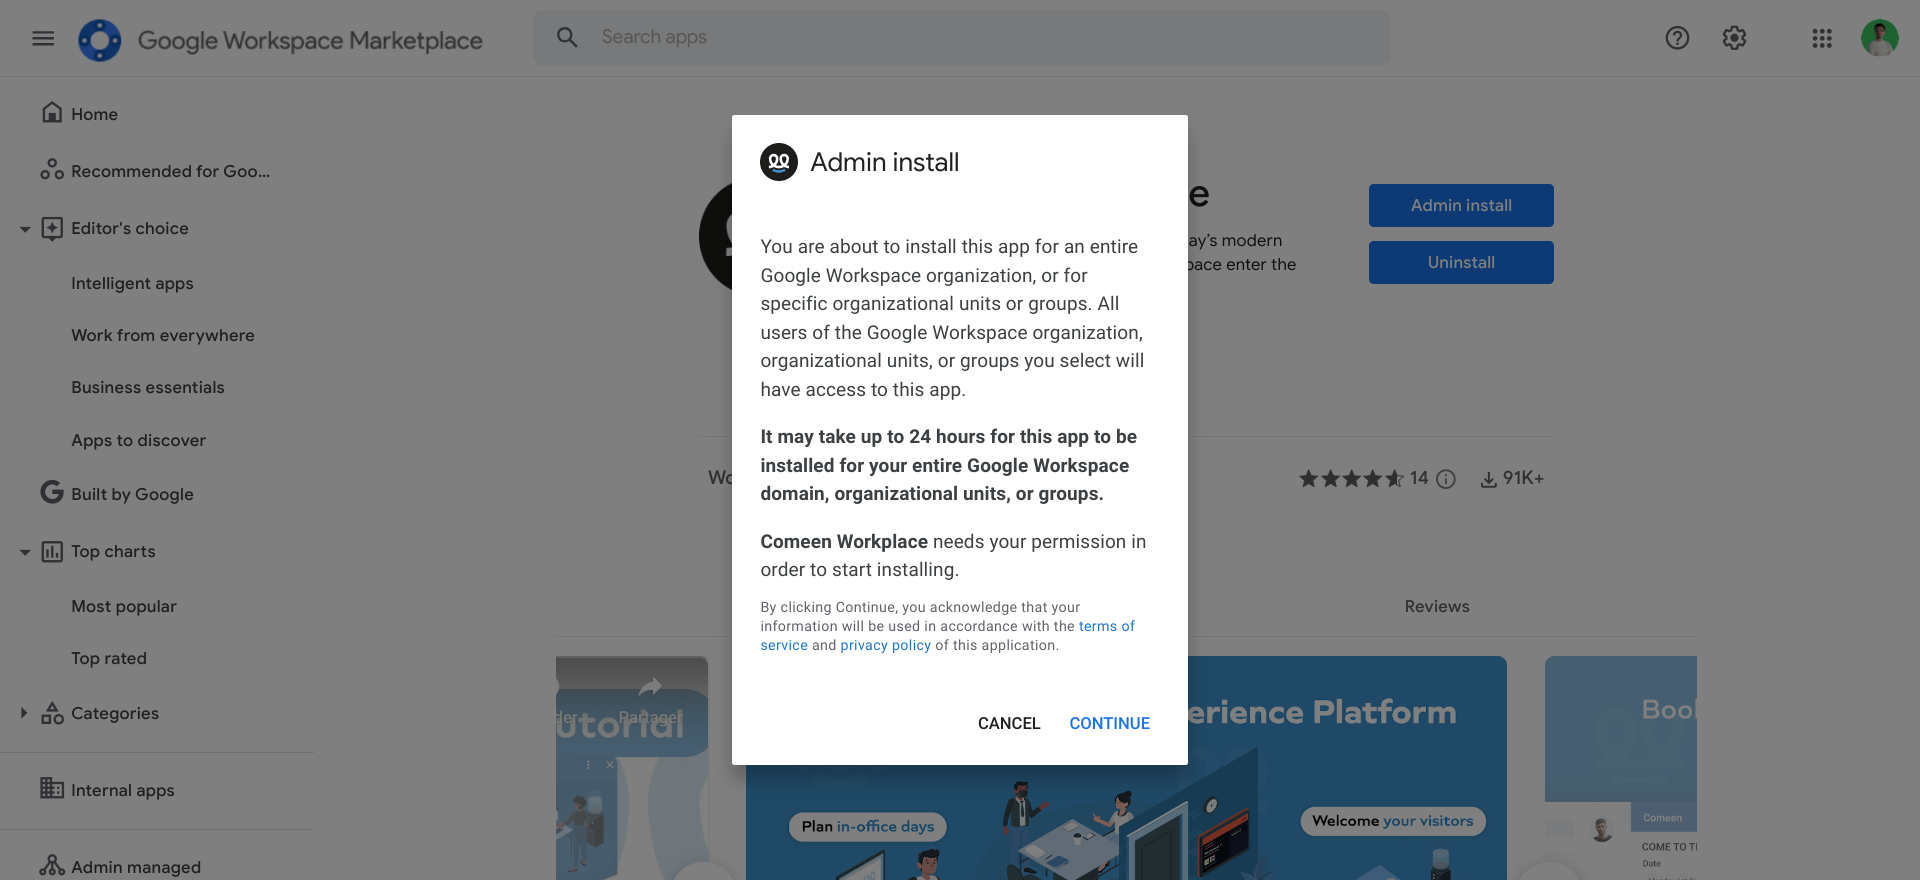Click the Google Workspace Marketplace logo

tap(100, 40)
